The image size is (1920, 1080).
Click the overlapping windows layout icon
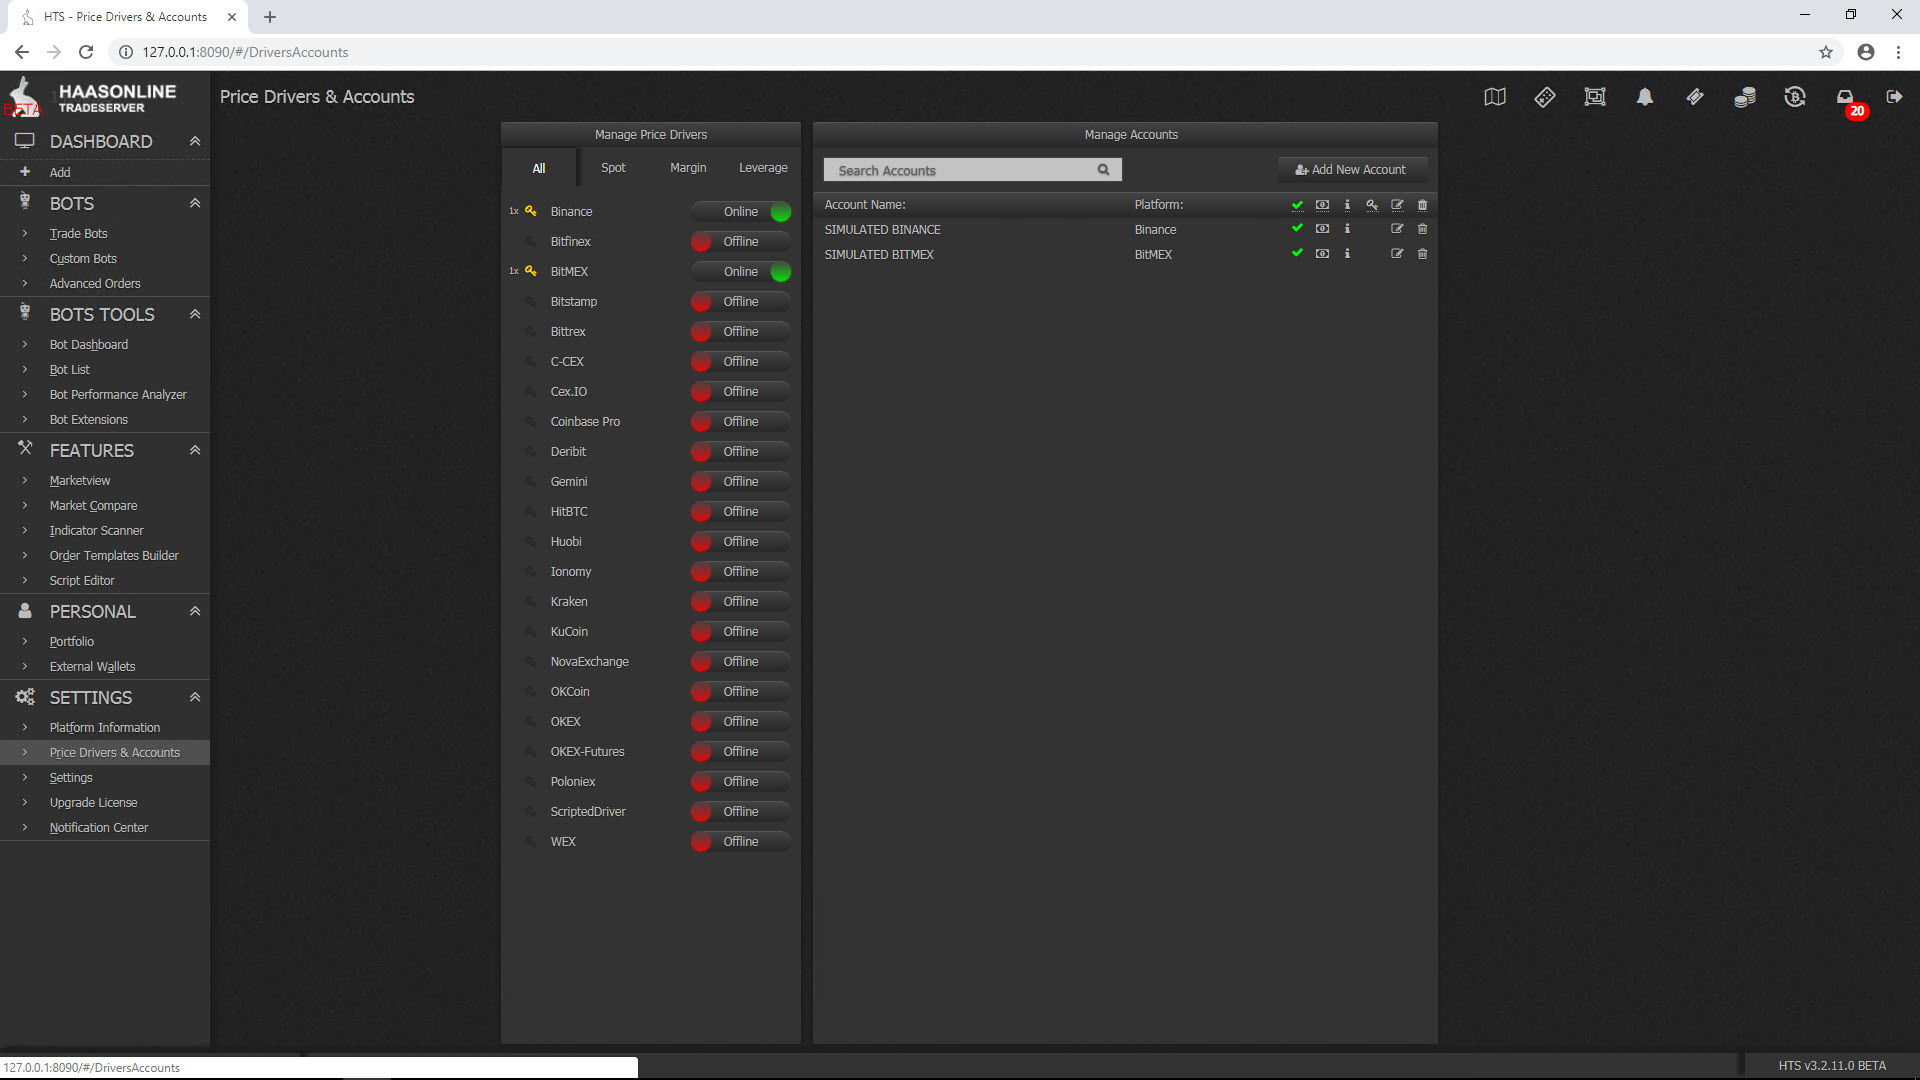tap(1595, 97)
